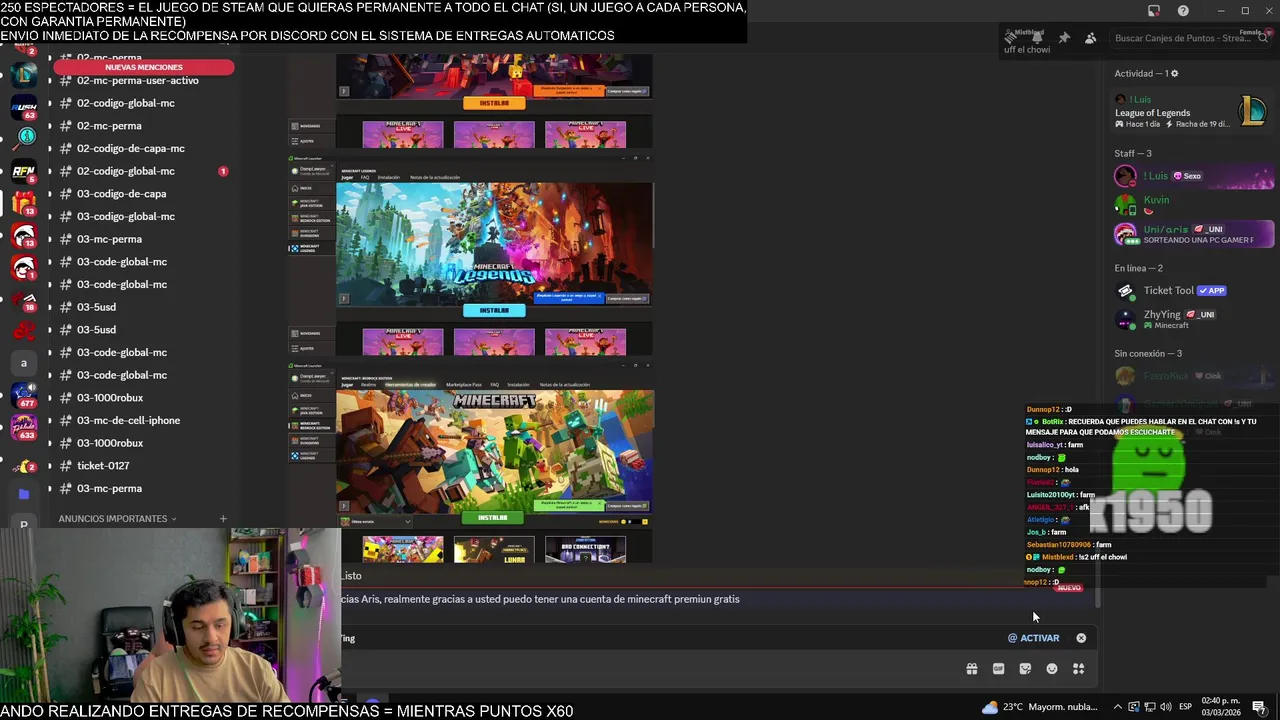
Task: Open ! Luis profile in Staff list
Action: tap(1193, 176)
